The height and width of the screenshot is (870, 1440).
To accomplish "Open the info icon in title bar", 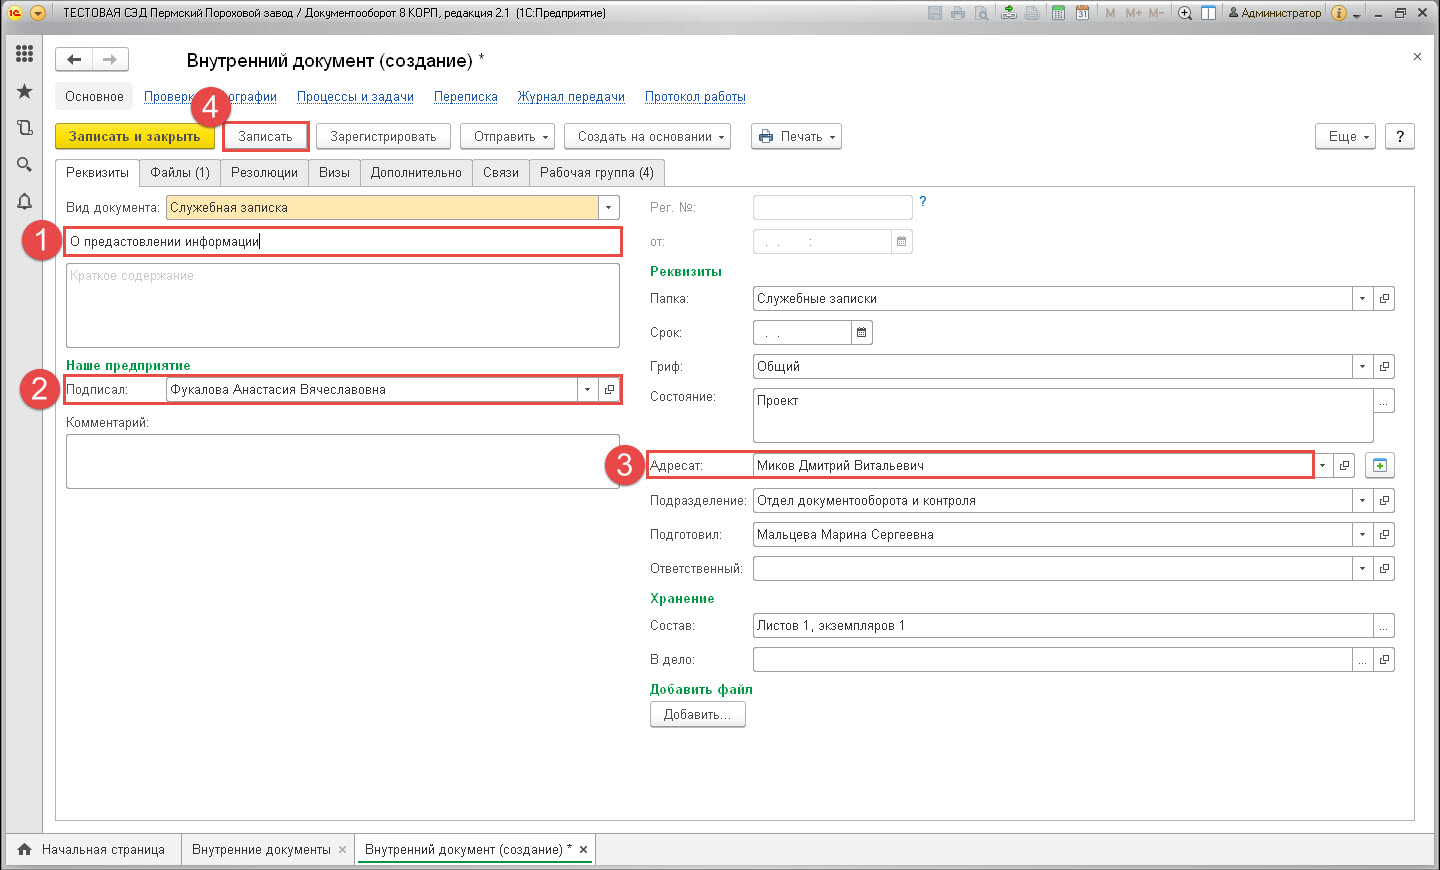I will tap(1339, 13).
